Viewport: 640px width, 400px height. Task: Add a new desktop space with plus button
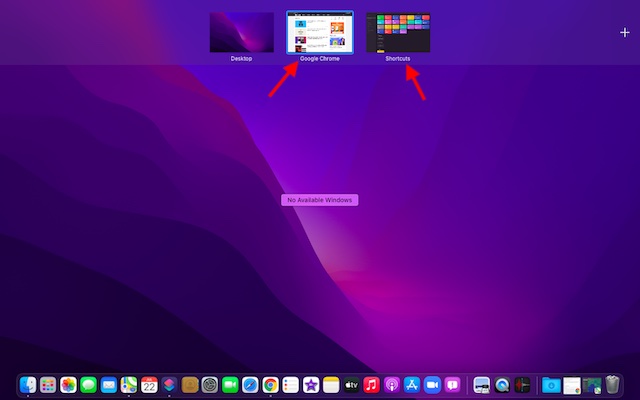(624, 32)
